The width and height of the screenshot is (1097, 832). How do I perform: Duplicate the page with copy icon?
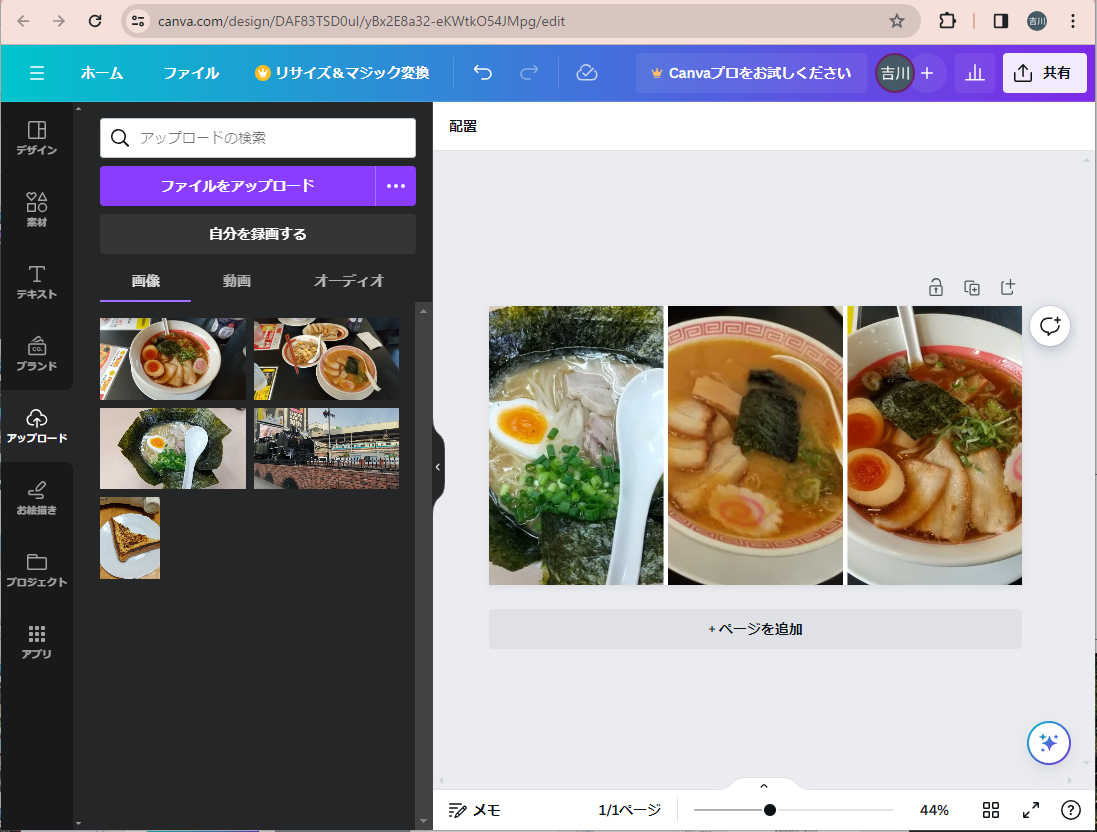[971, 288]
